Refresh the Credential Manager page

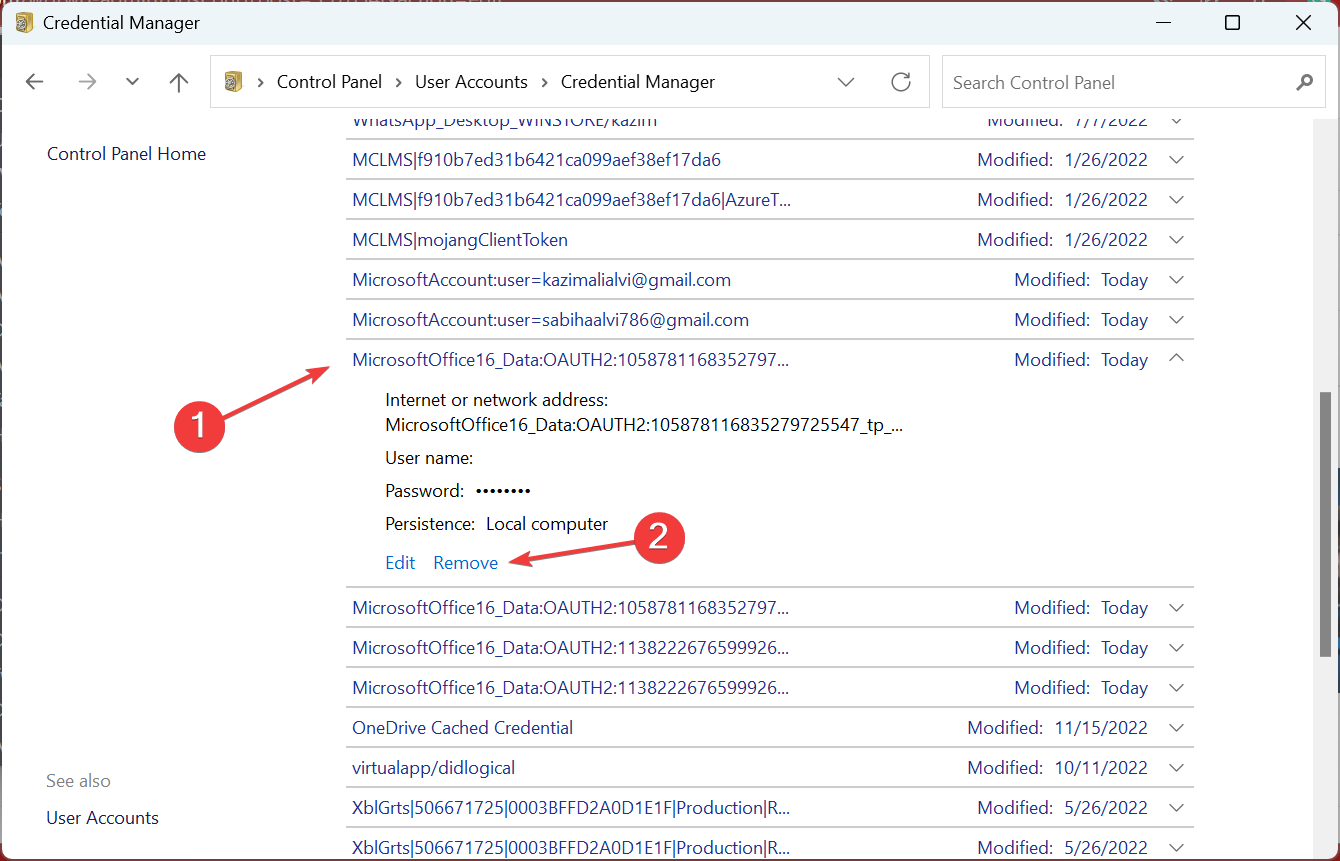point(900,82)
